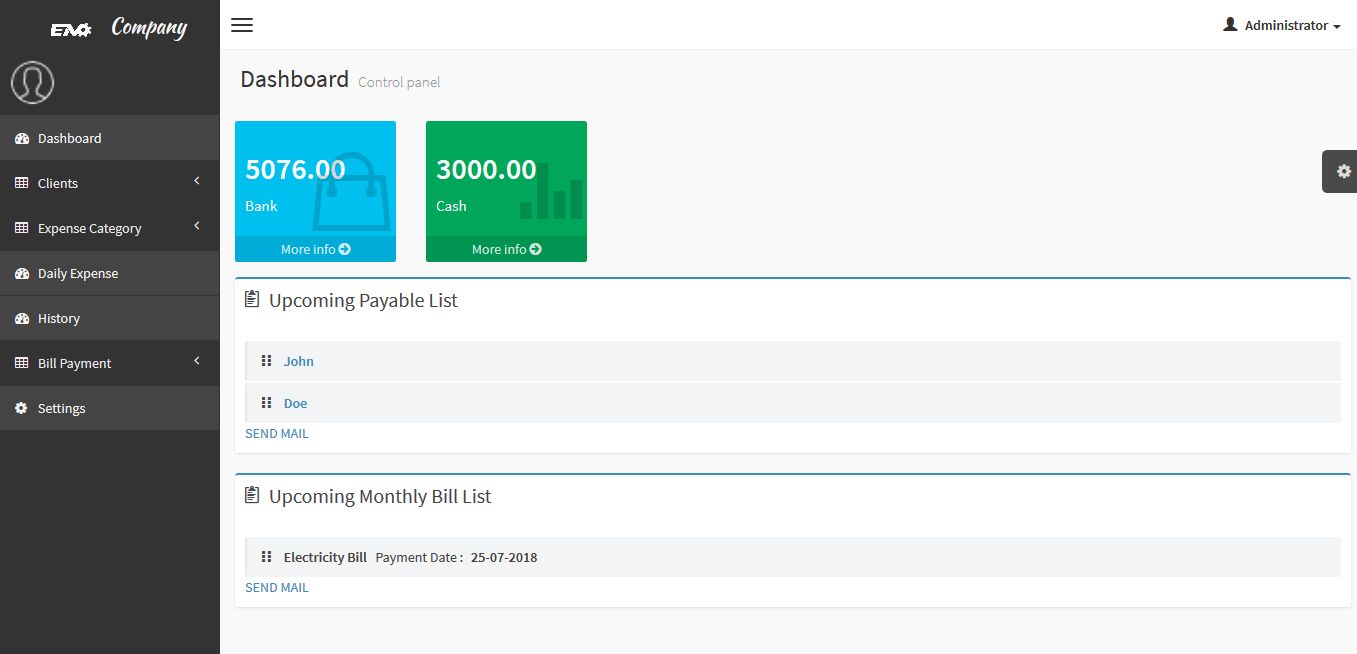Expand the Bill Payment submenu chevron
This screenshot has width=1357, height=654.
tap(197, 361)
